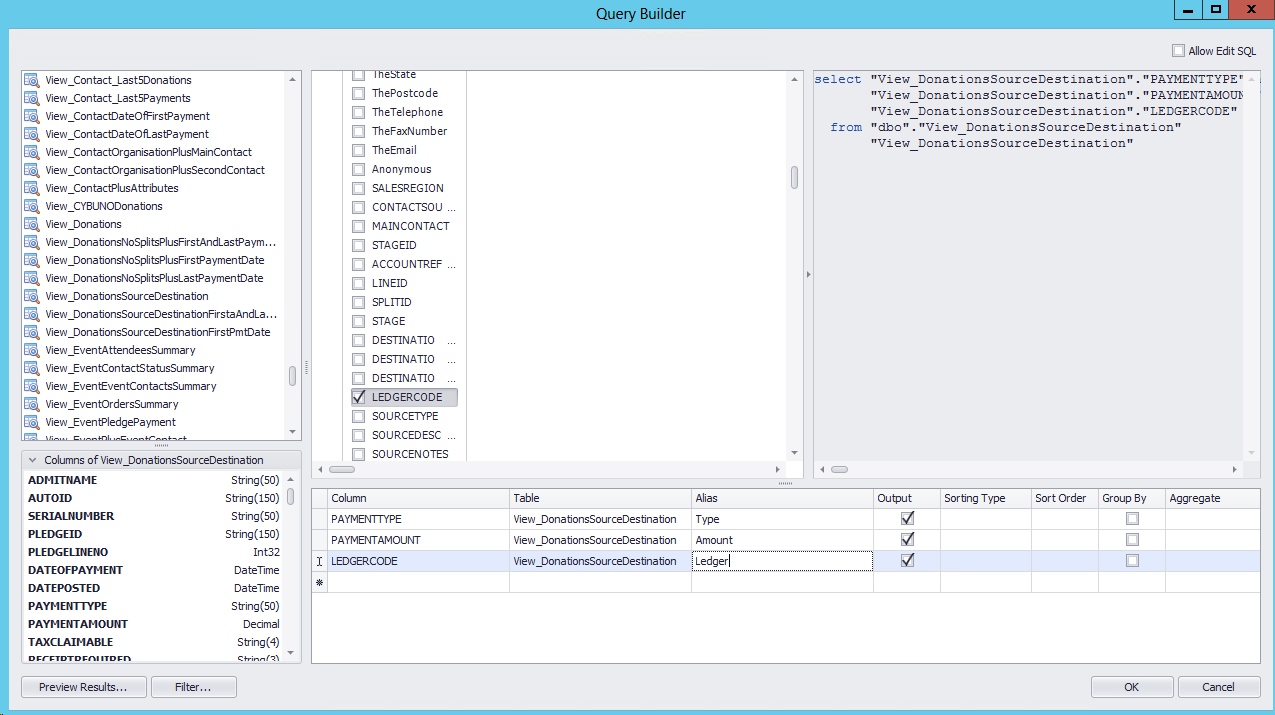The height and width of the screenshot is (715, 1275).
Task: Click the View_ContactDateOfFirstPayment view icon
Action: coord(31,116)
